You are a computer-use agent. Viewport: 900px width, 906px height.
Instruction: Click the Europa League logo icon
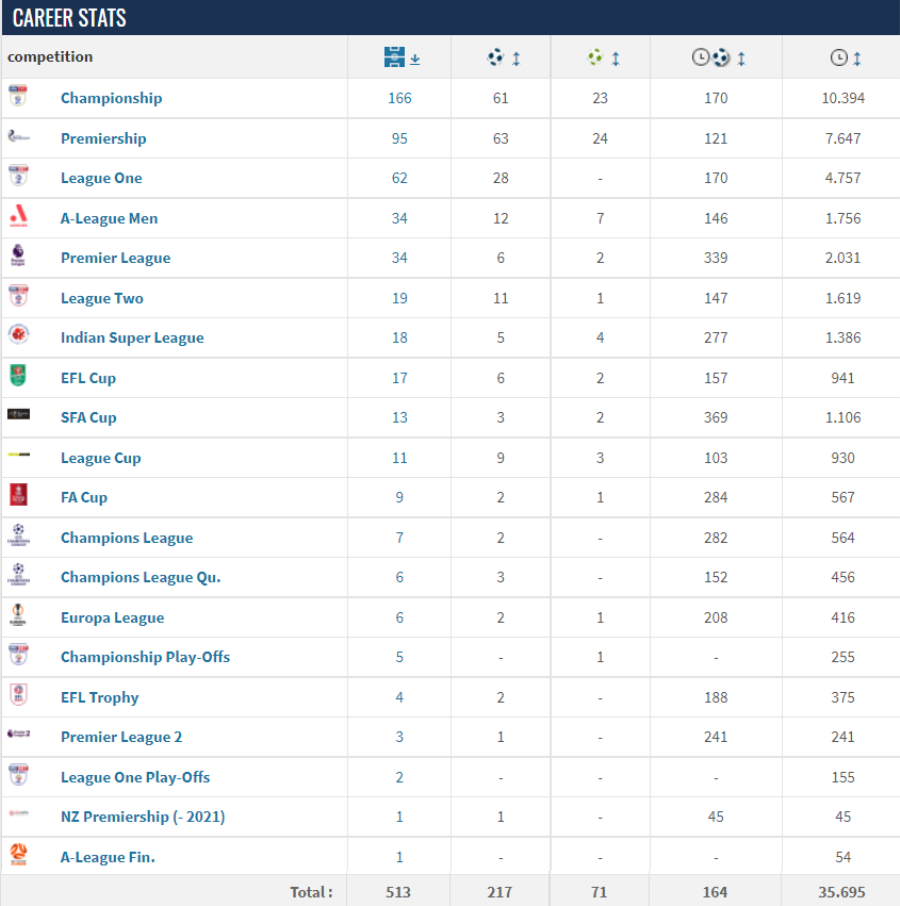click(x=18, y=616)
